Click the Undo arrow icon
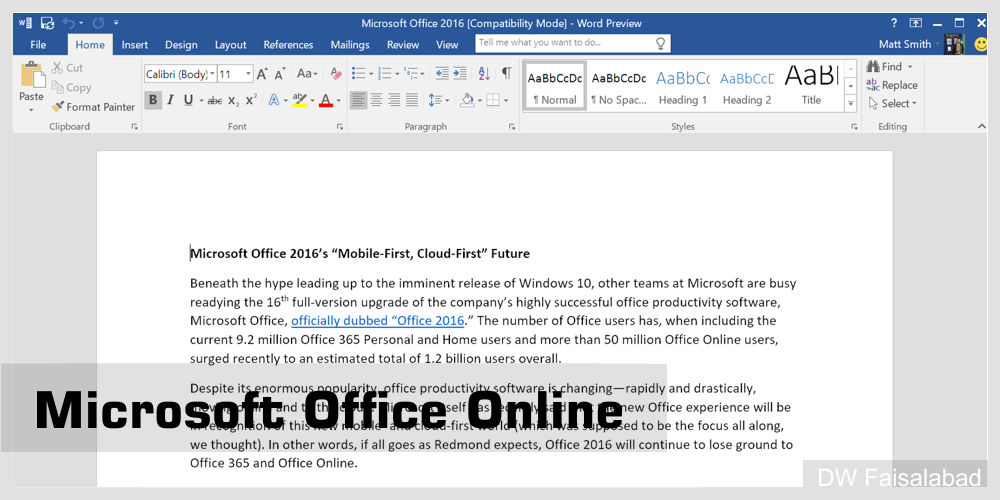 coord(68,23)
